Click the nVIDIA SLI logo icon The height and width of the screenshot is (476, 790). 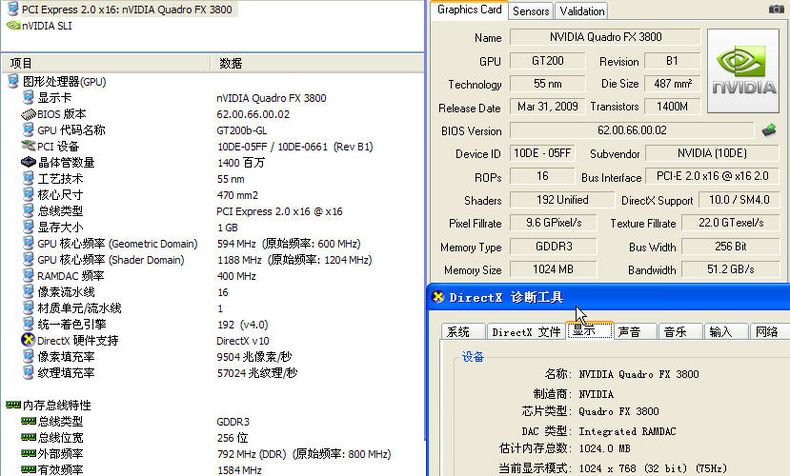13,25
